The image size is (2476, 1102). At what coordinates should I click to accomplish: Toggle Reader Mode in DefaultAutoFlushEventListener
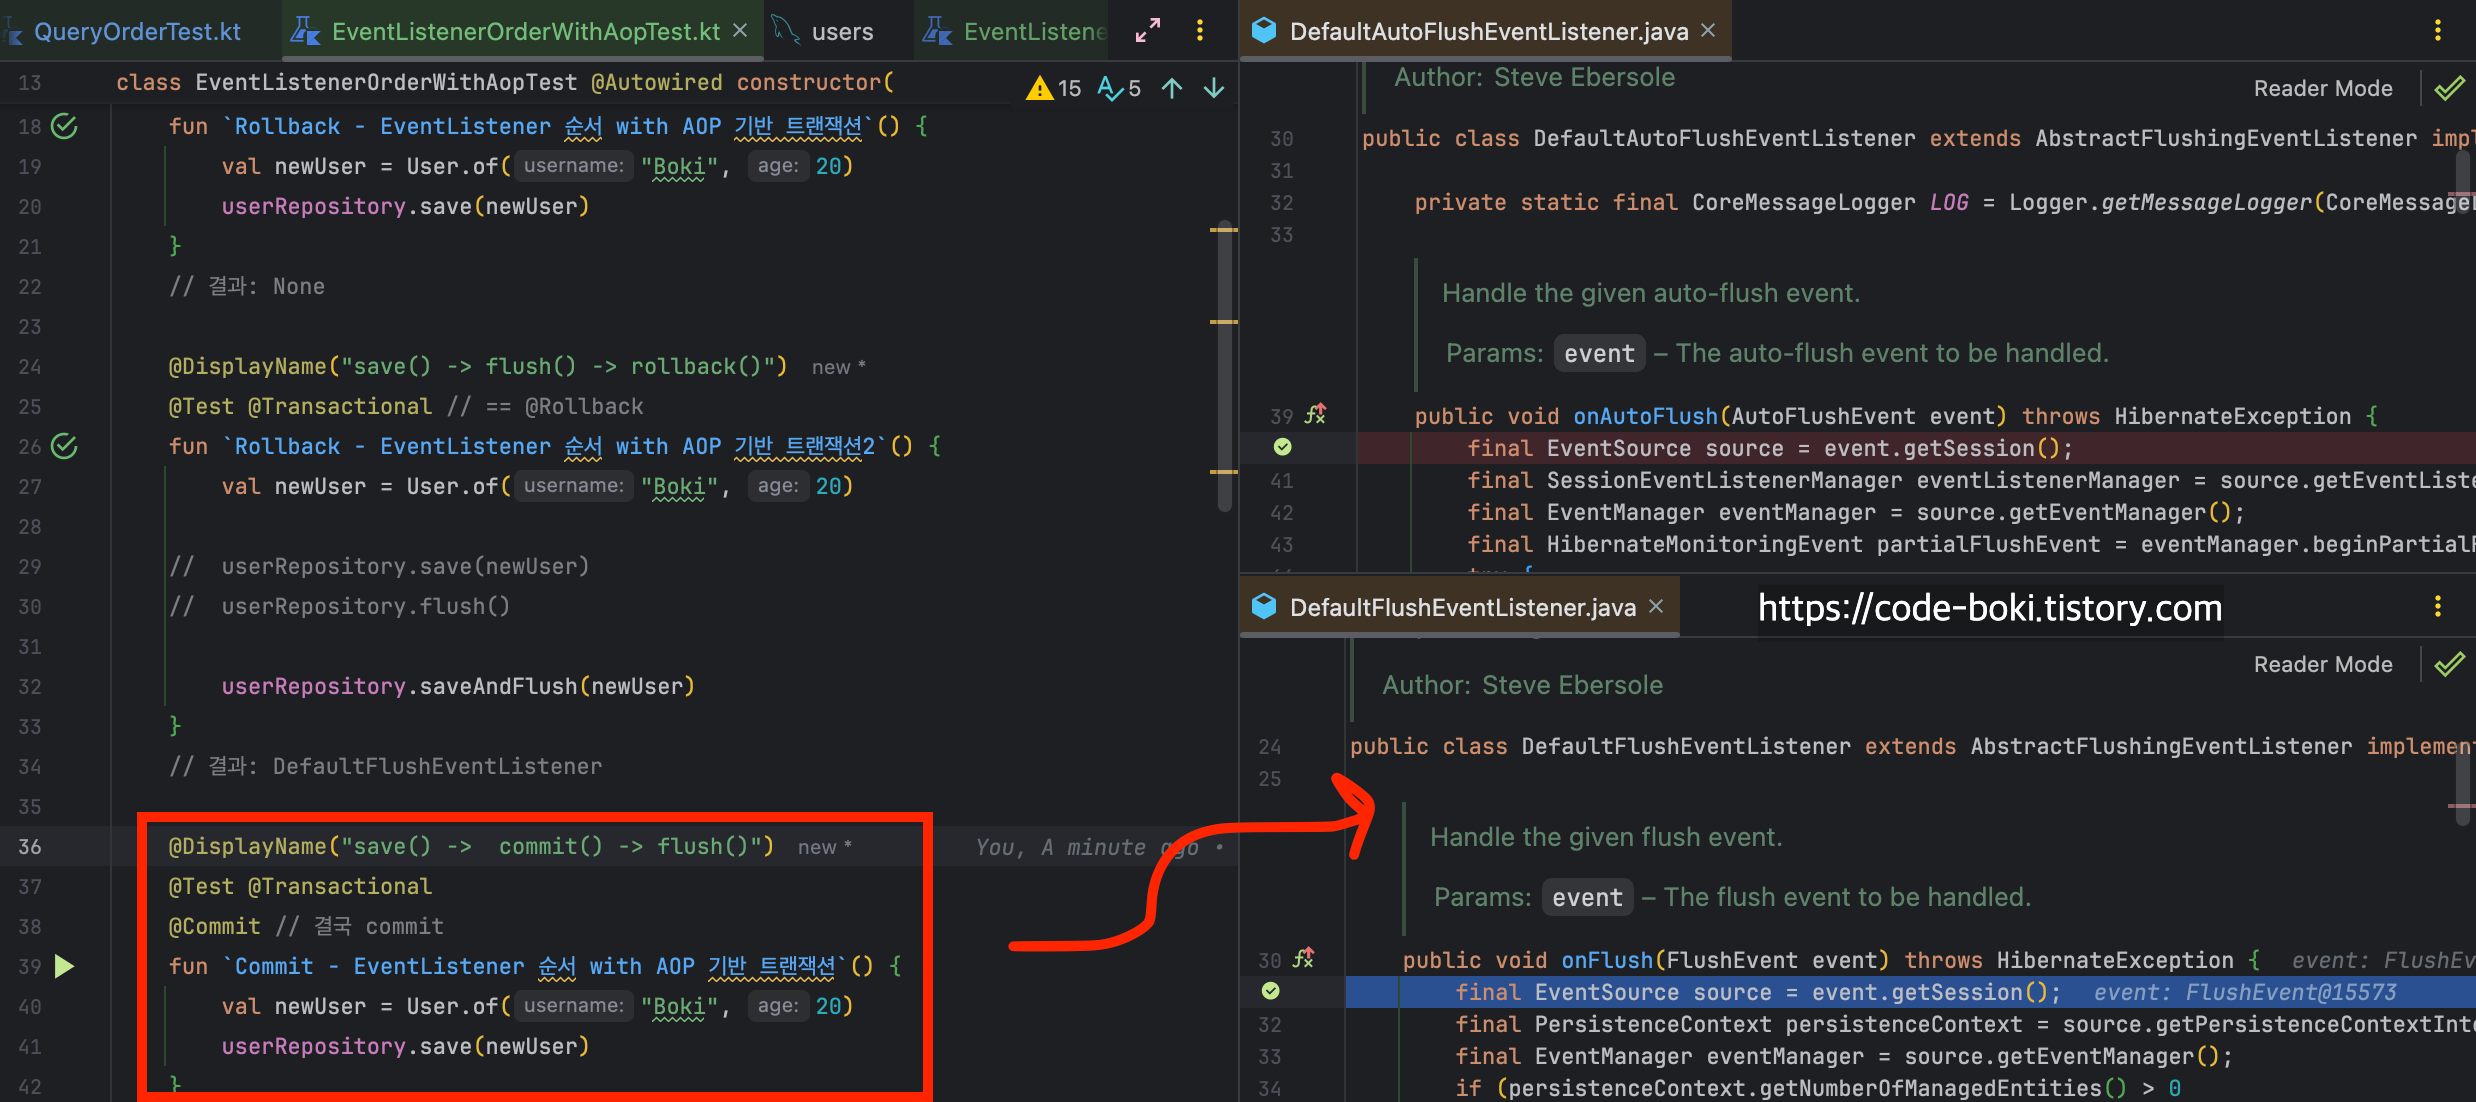coord(2322,88)
